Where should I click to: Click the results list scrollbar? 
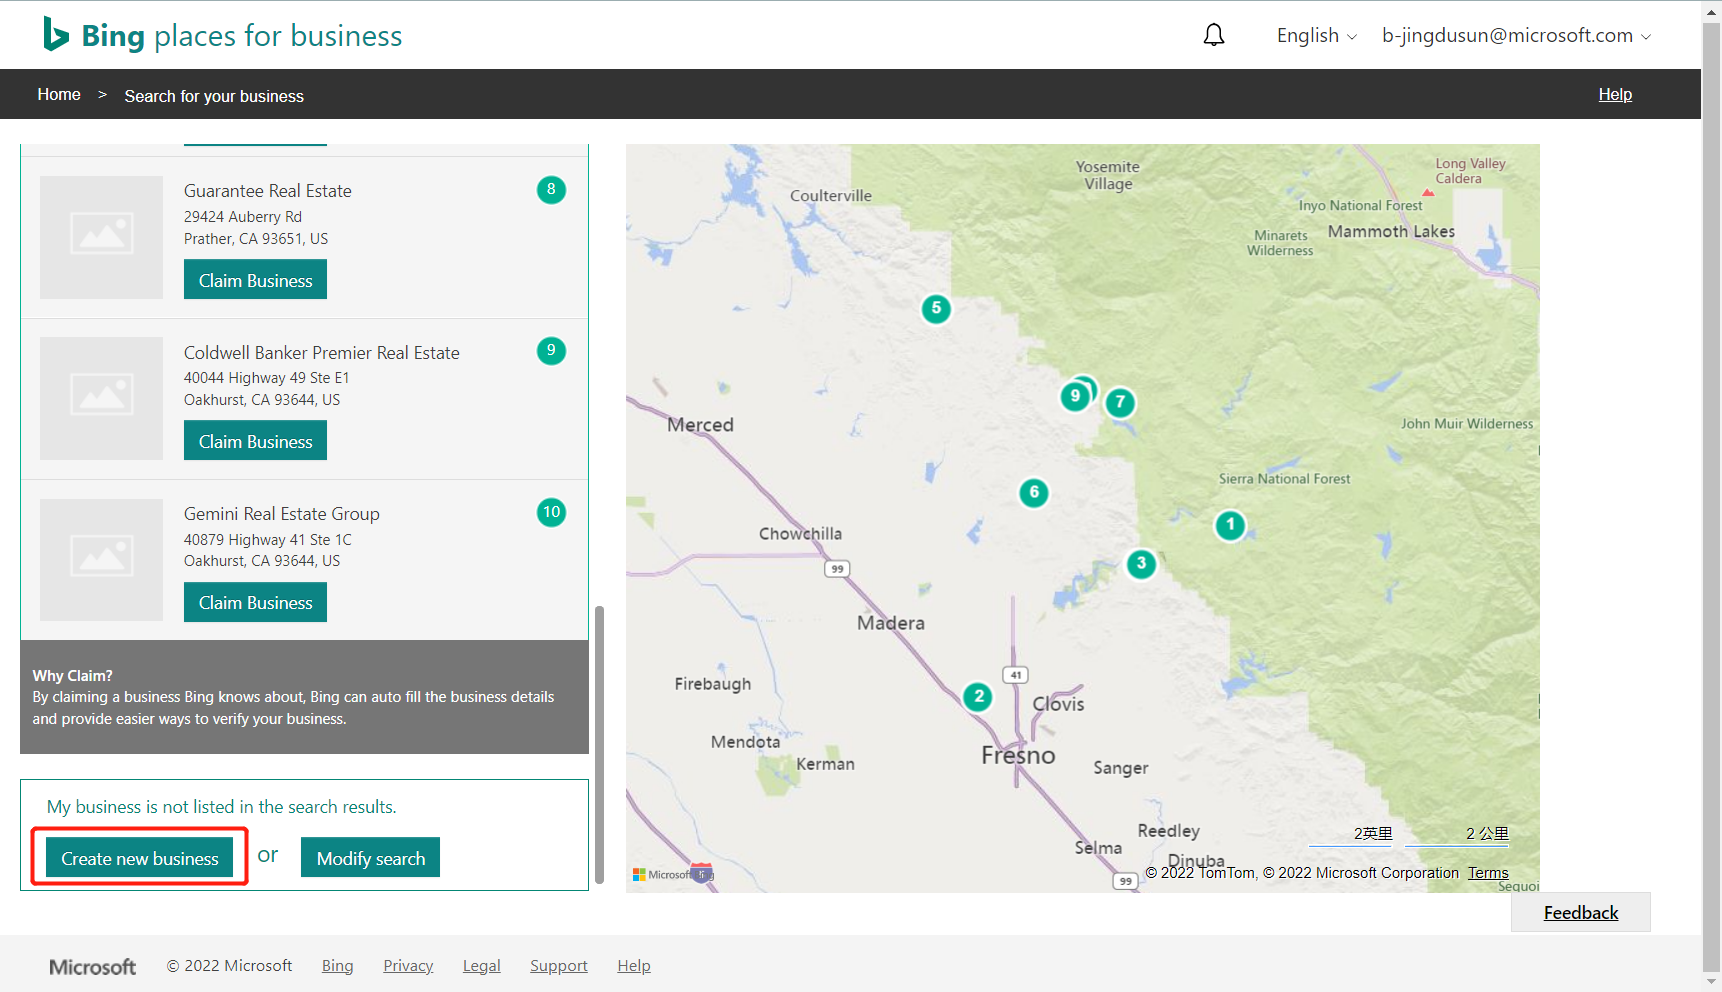599,744
